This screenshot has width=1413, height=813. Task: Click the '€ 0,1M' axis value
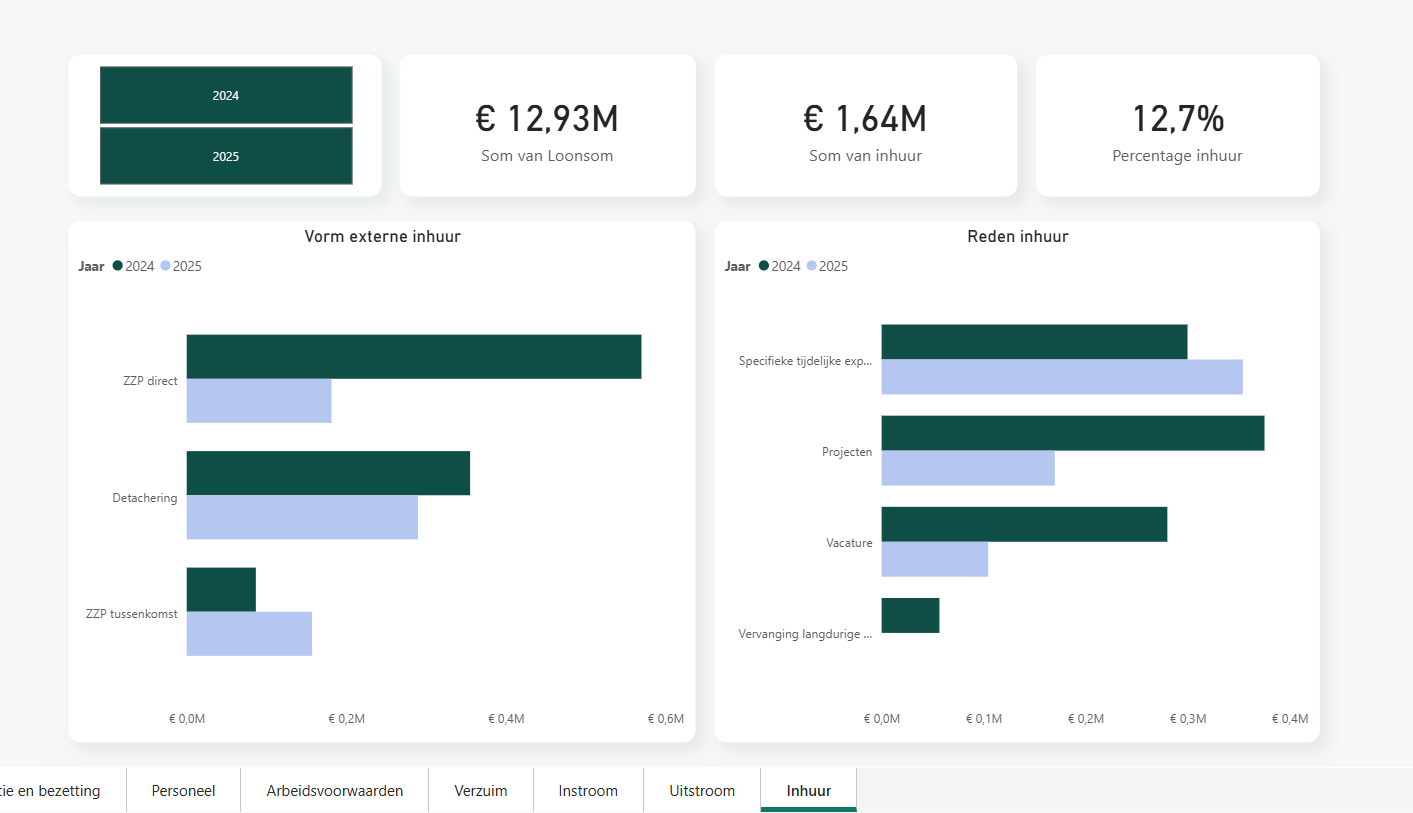[x=984, y=719]
